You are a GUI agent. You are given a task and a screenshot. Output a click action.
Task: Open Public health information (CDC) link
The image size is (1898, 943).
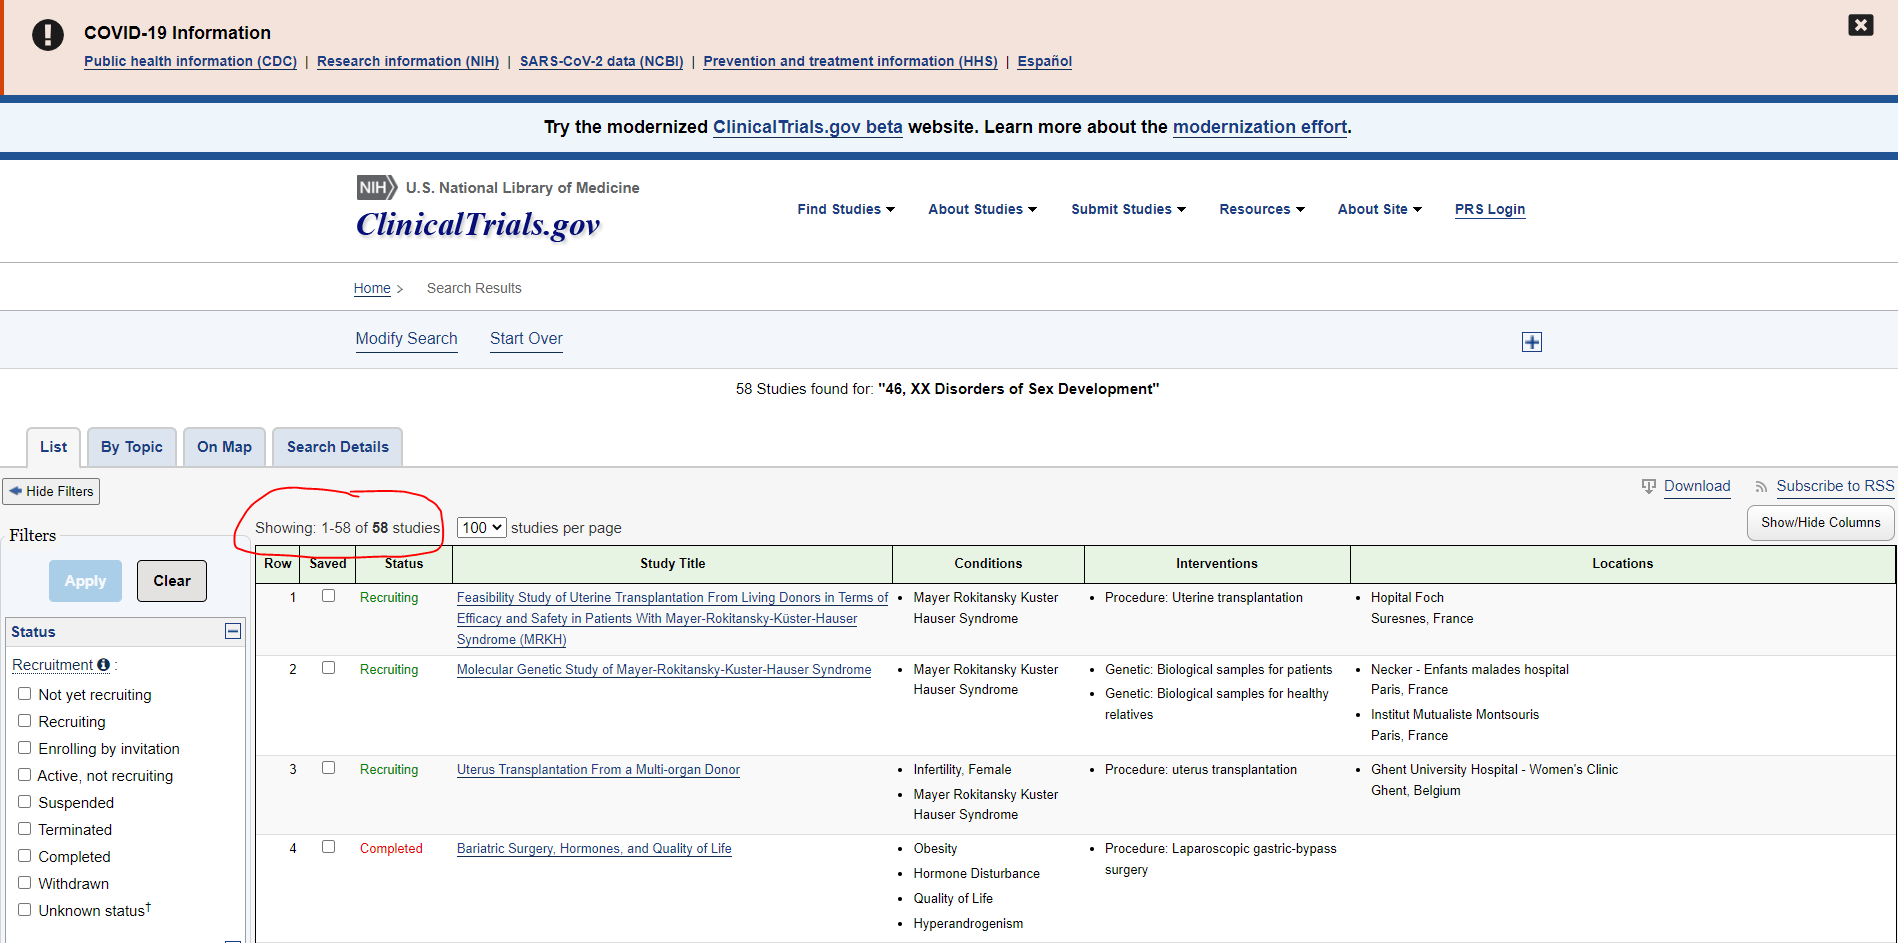tap(190, 61)
